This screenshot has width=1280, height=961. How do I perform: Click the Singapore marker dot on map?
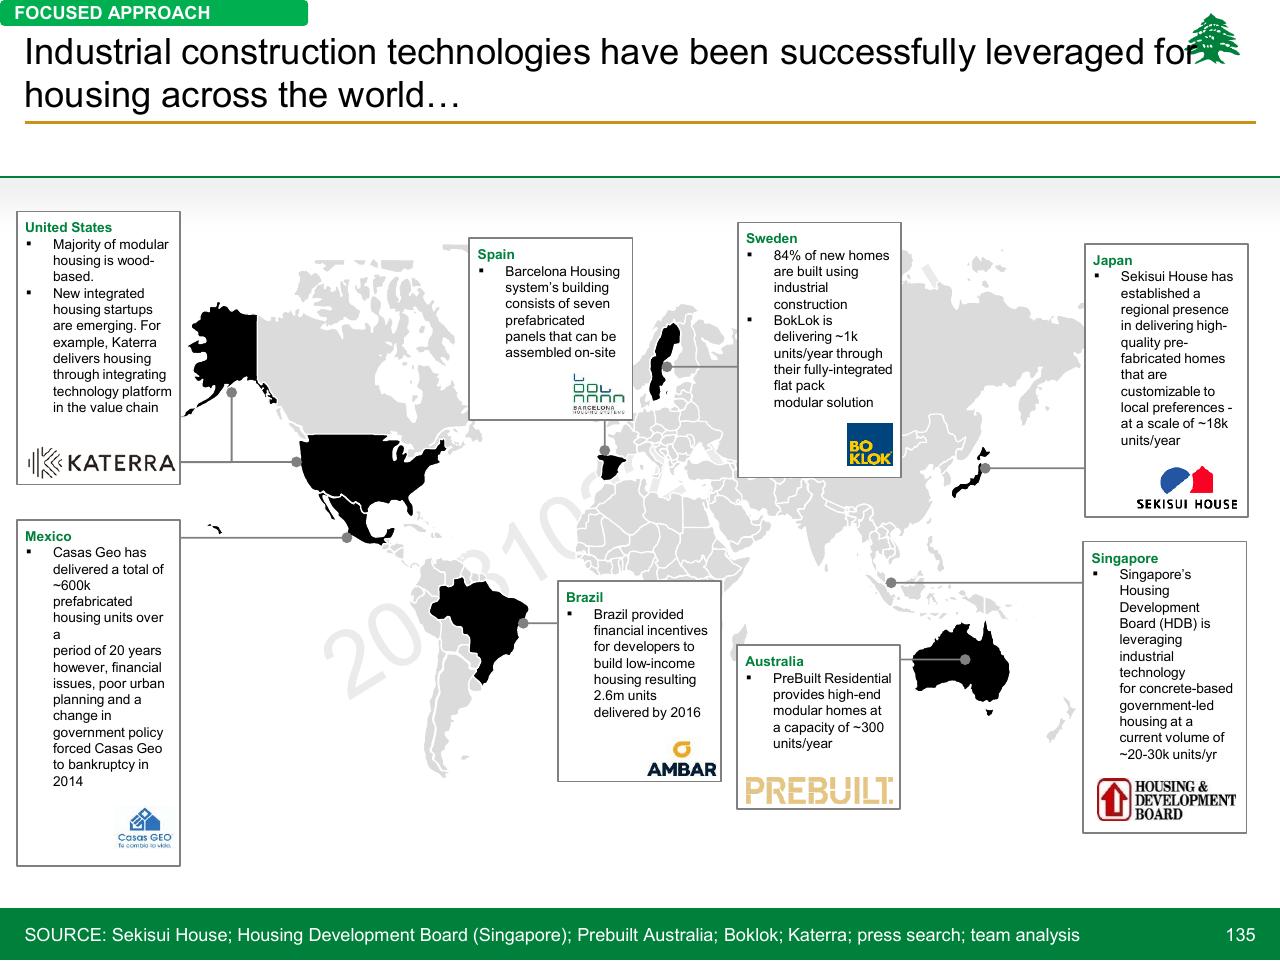click(x=891, y=582)
